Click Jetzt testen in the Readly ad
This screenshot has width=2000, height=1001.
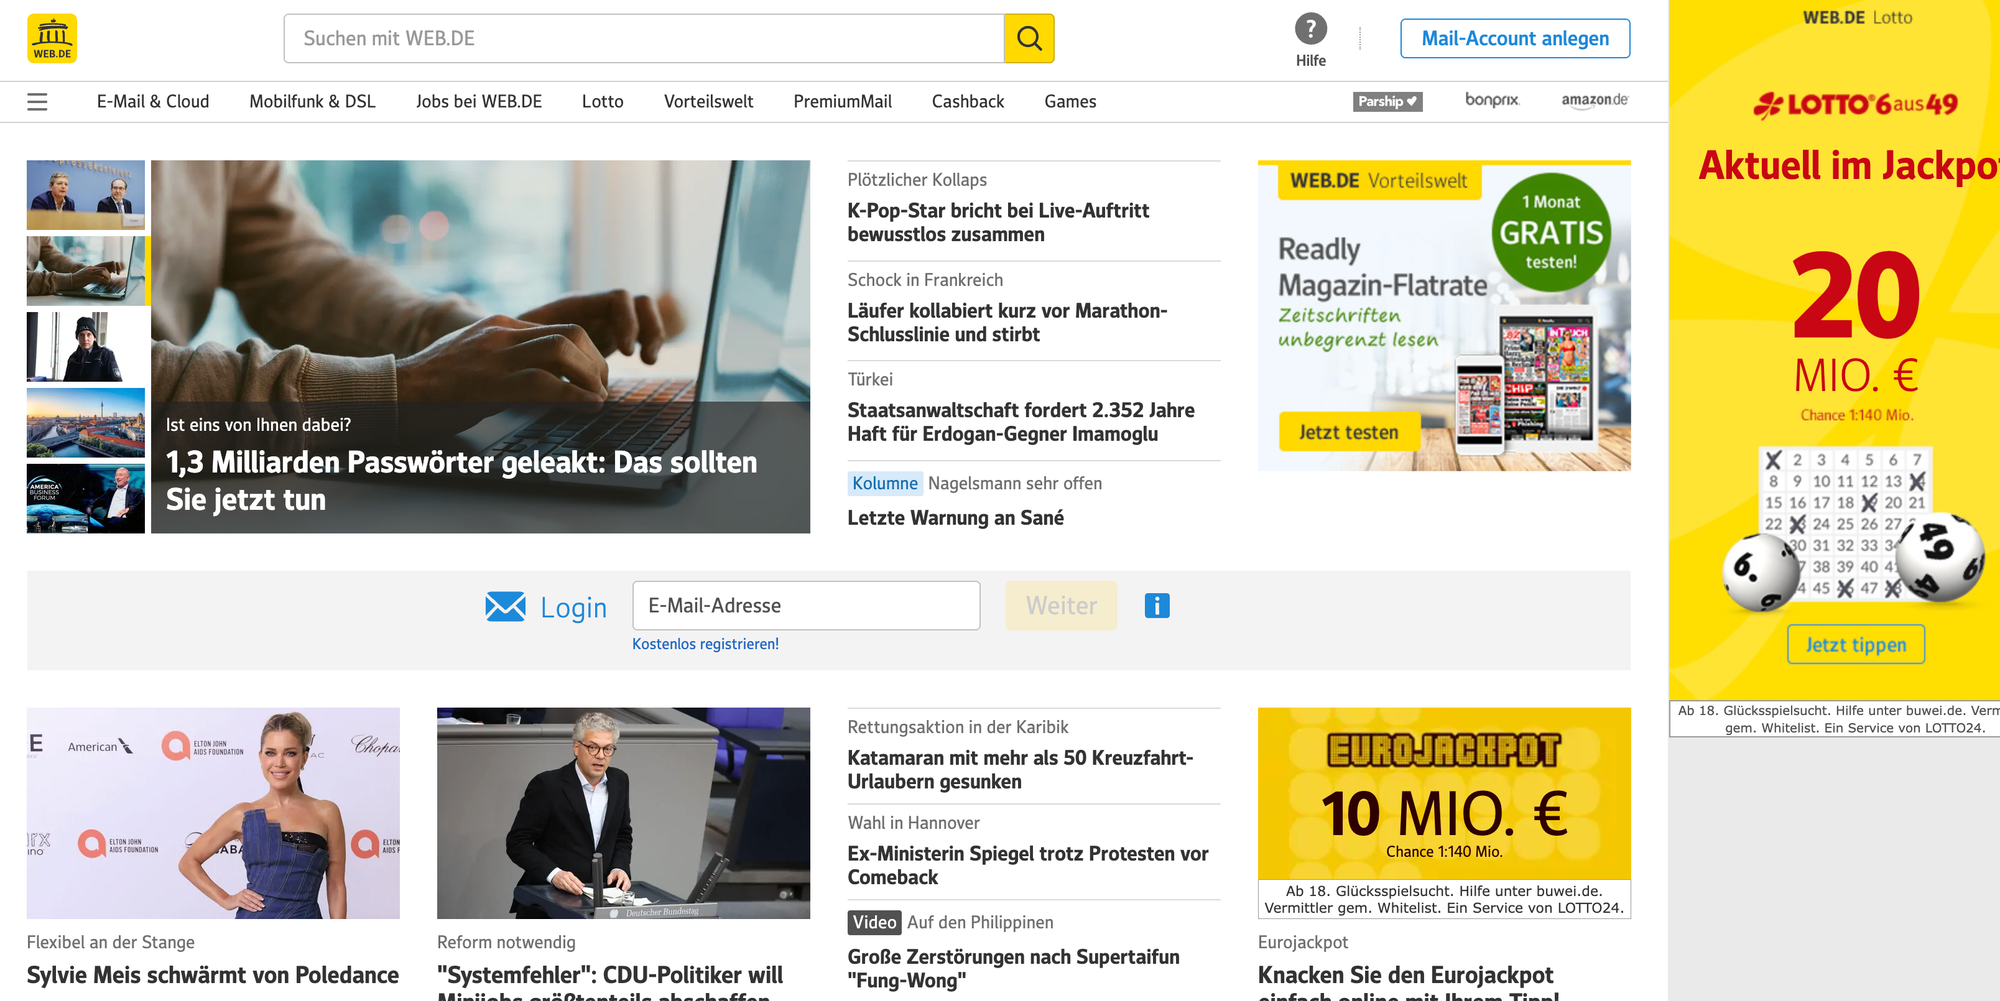(1348, 431)
